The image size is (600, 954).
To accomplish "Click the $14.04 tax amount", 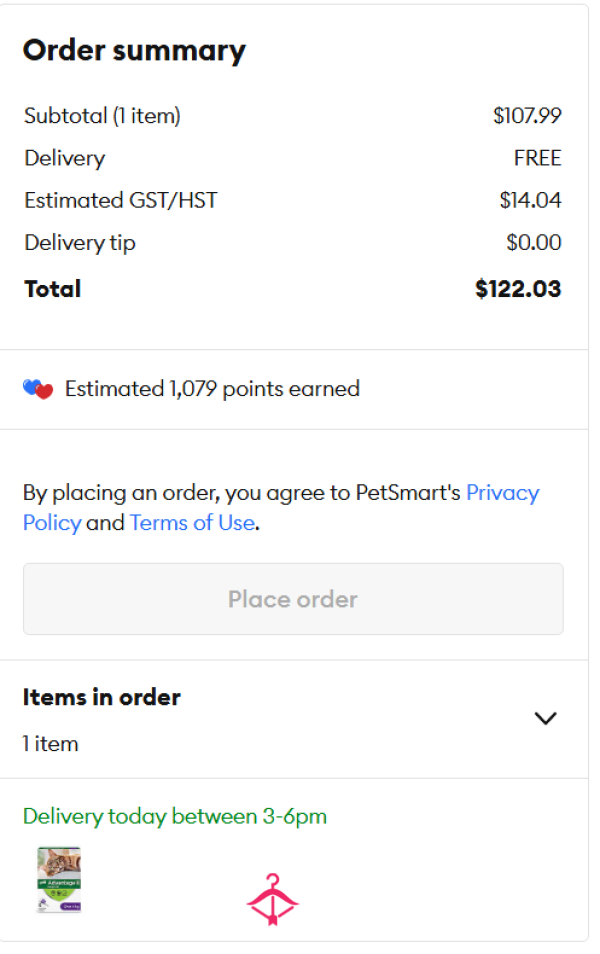I will 530,200.
